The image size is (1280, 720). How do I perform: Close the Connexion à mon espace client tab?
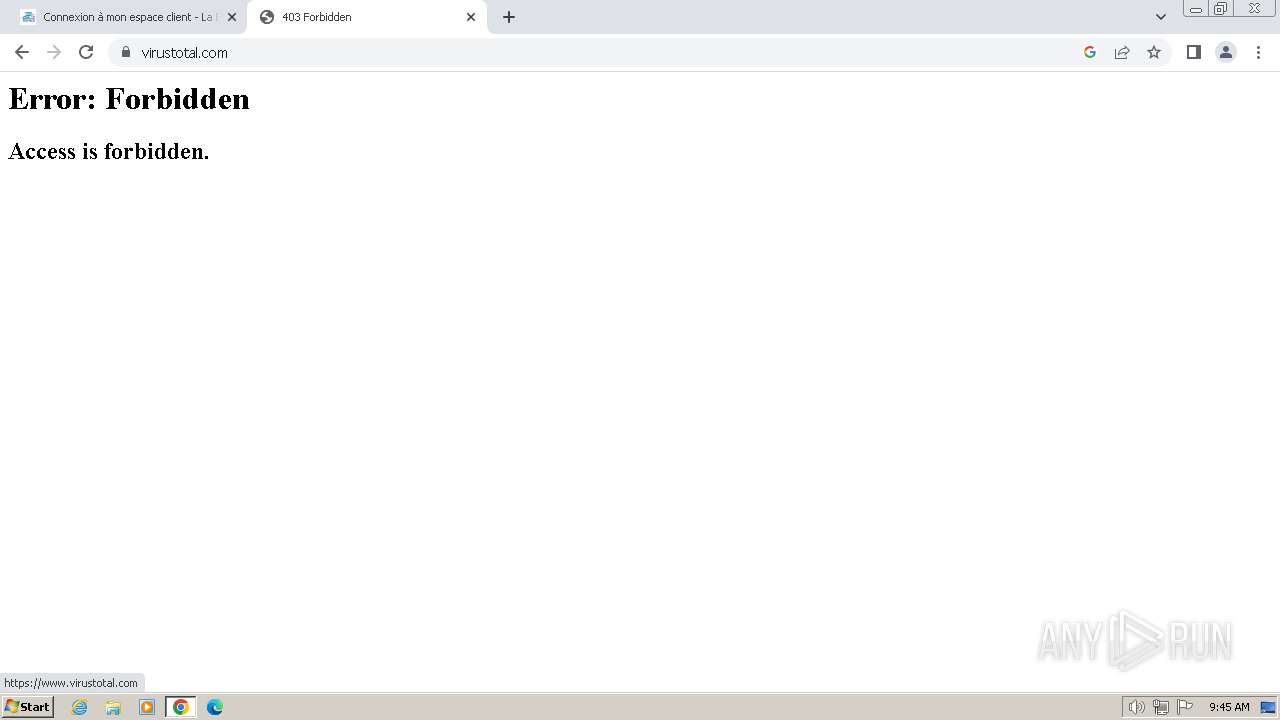(232, 17)
